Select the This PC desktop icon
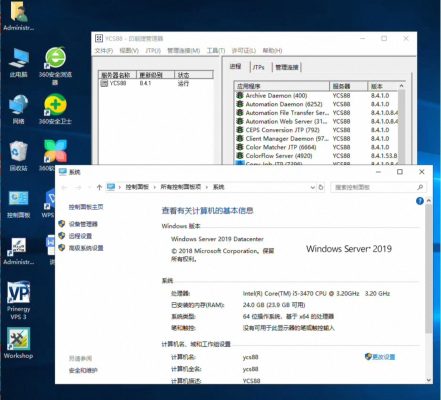 pos(19,63)
